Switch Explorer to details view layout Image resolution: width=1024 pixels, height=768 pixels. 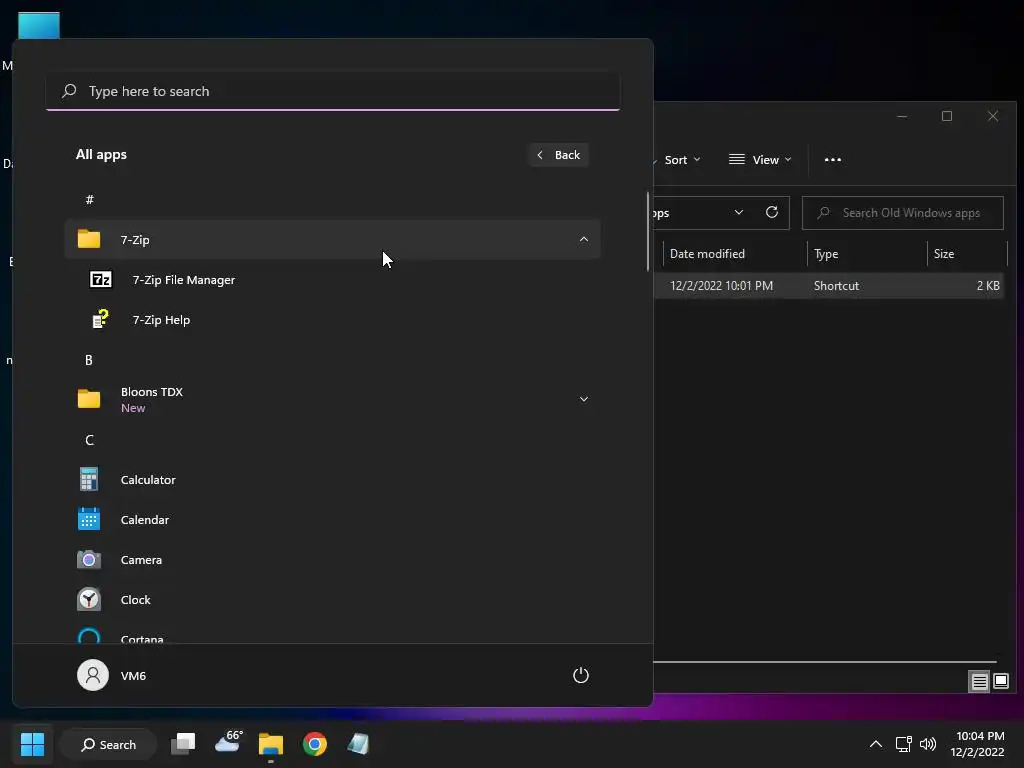coord(979,682)
